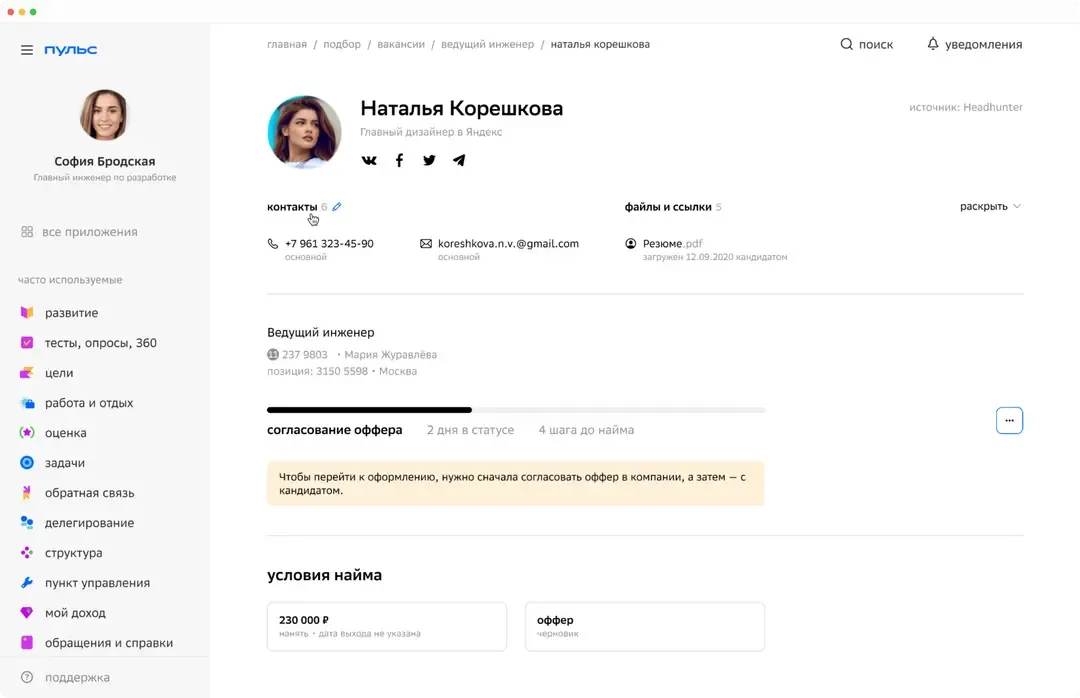Open the hamburger menu next to Пульс logo
The height and width of the screenshot is (698, 1080).
click(27, 50)
